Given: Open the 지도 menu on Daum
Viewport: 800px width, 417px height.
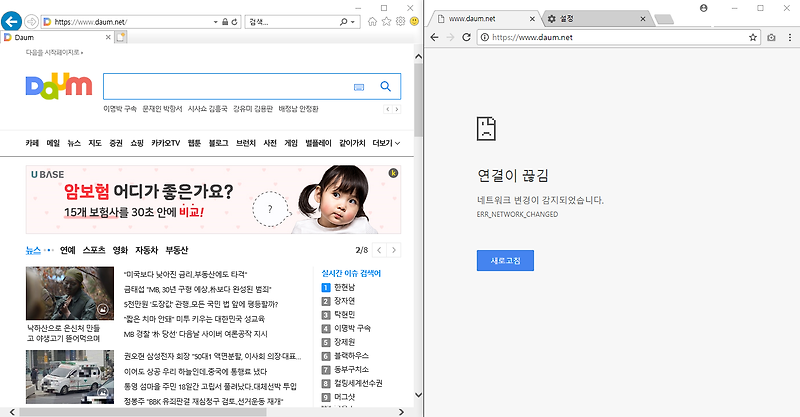Looking at the screenshot, I should point(95,143).
